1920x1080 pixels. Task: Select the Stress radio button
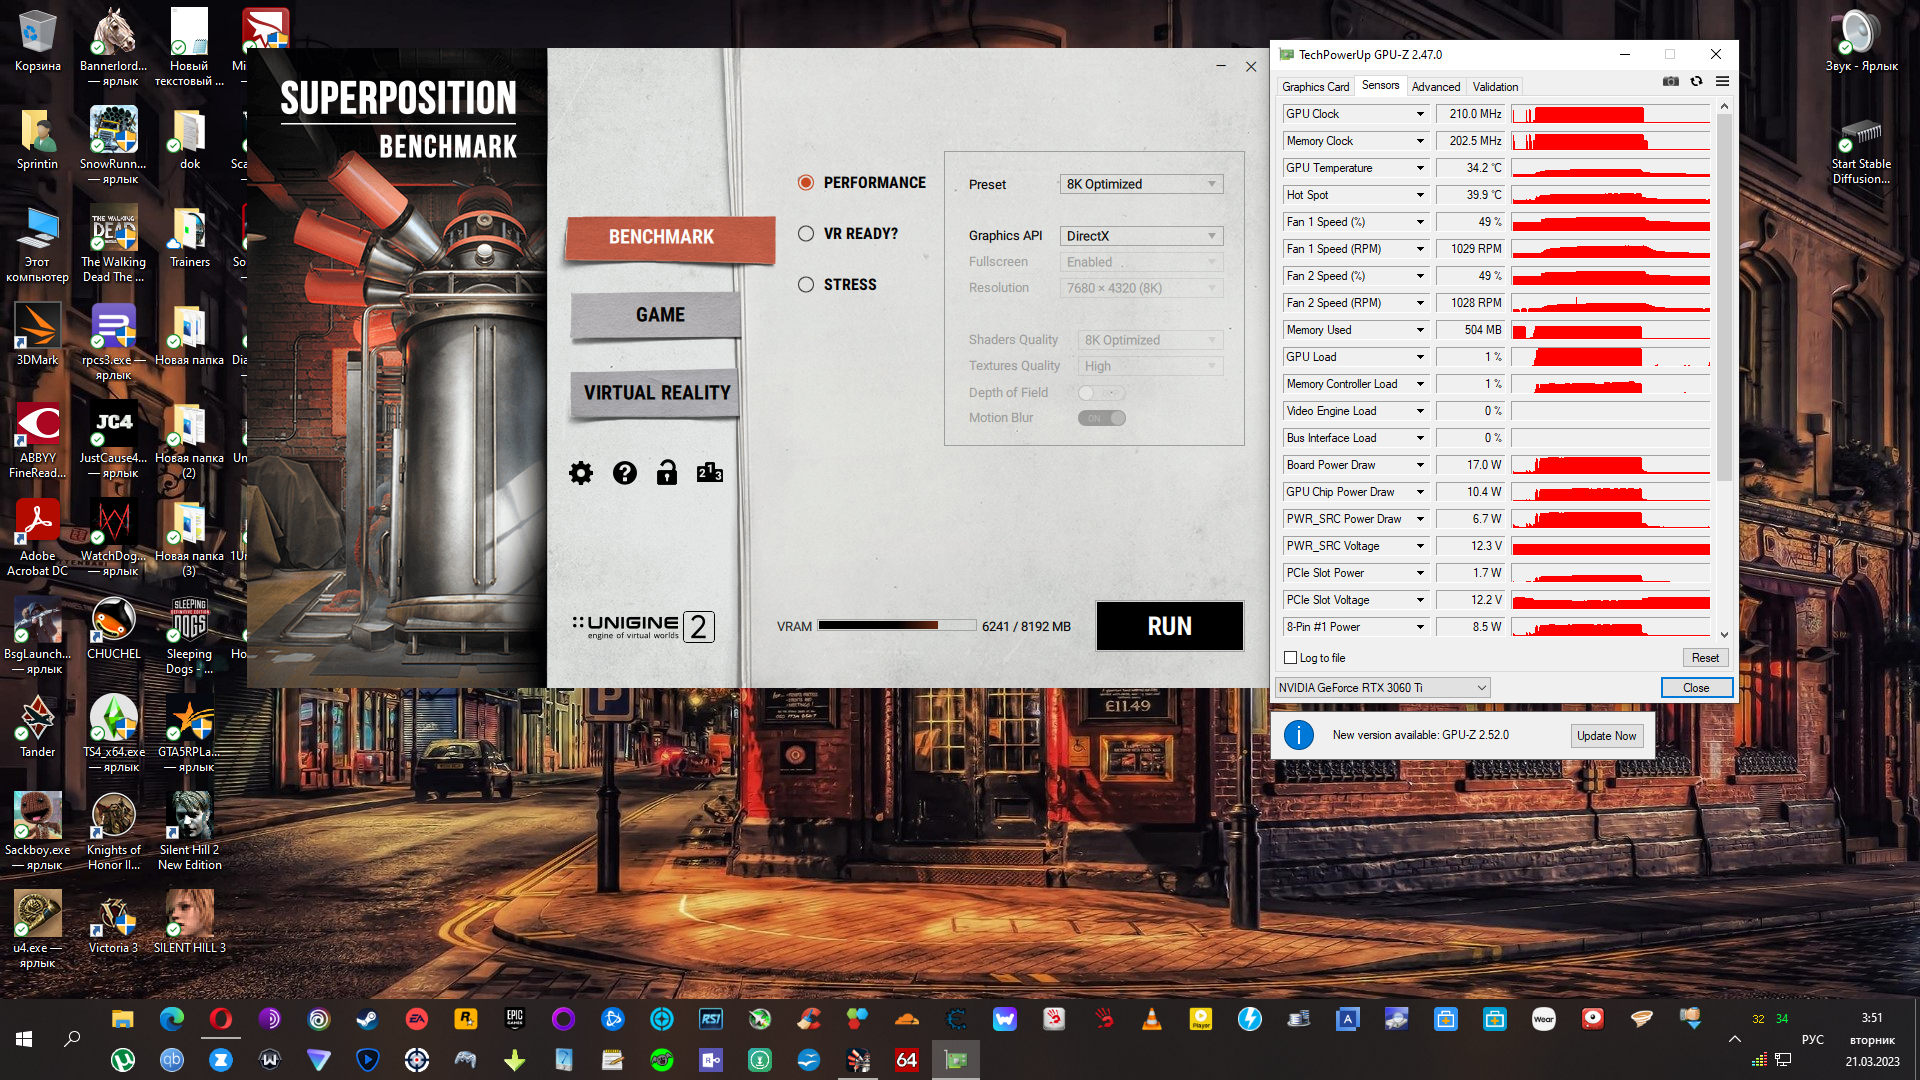tap(806, 285)
